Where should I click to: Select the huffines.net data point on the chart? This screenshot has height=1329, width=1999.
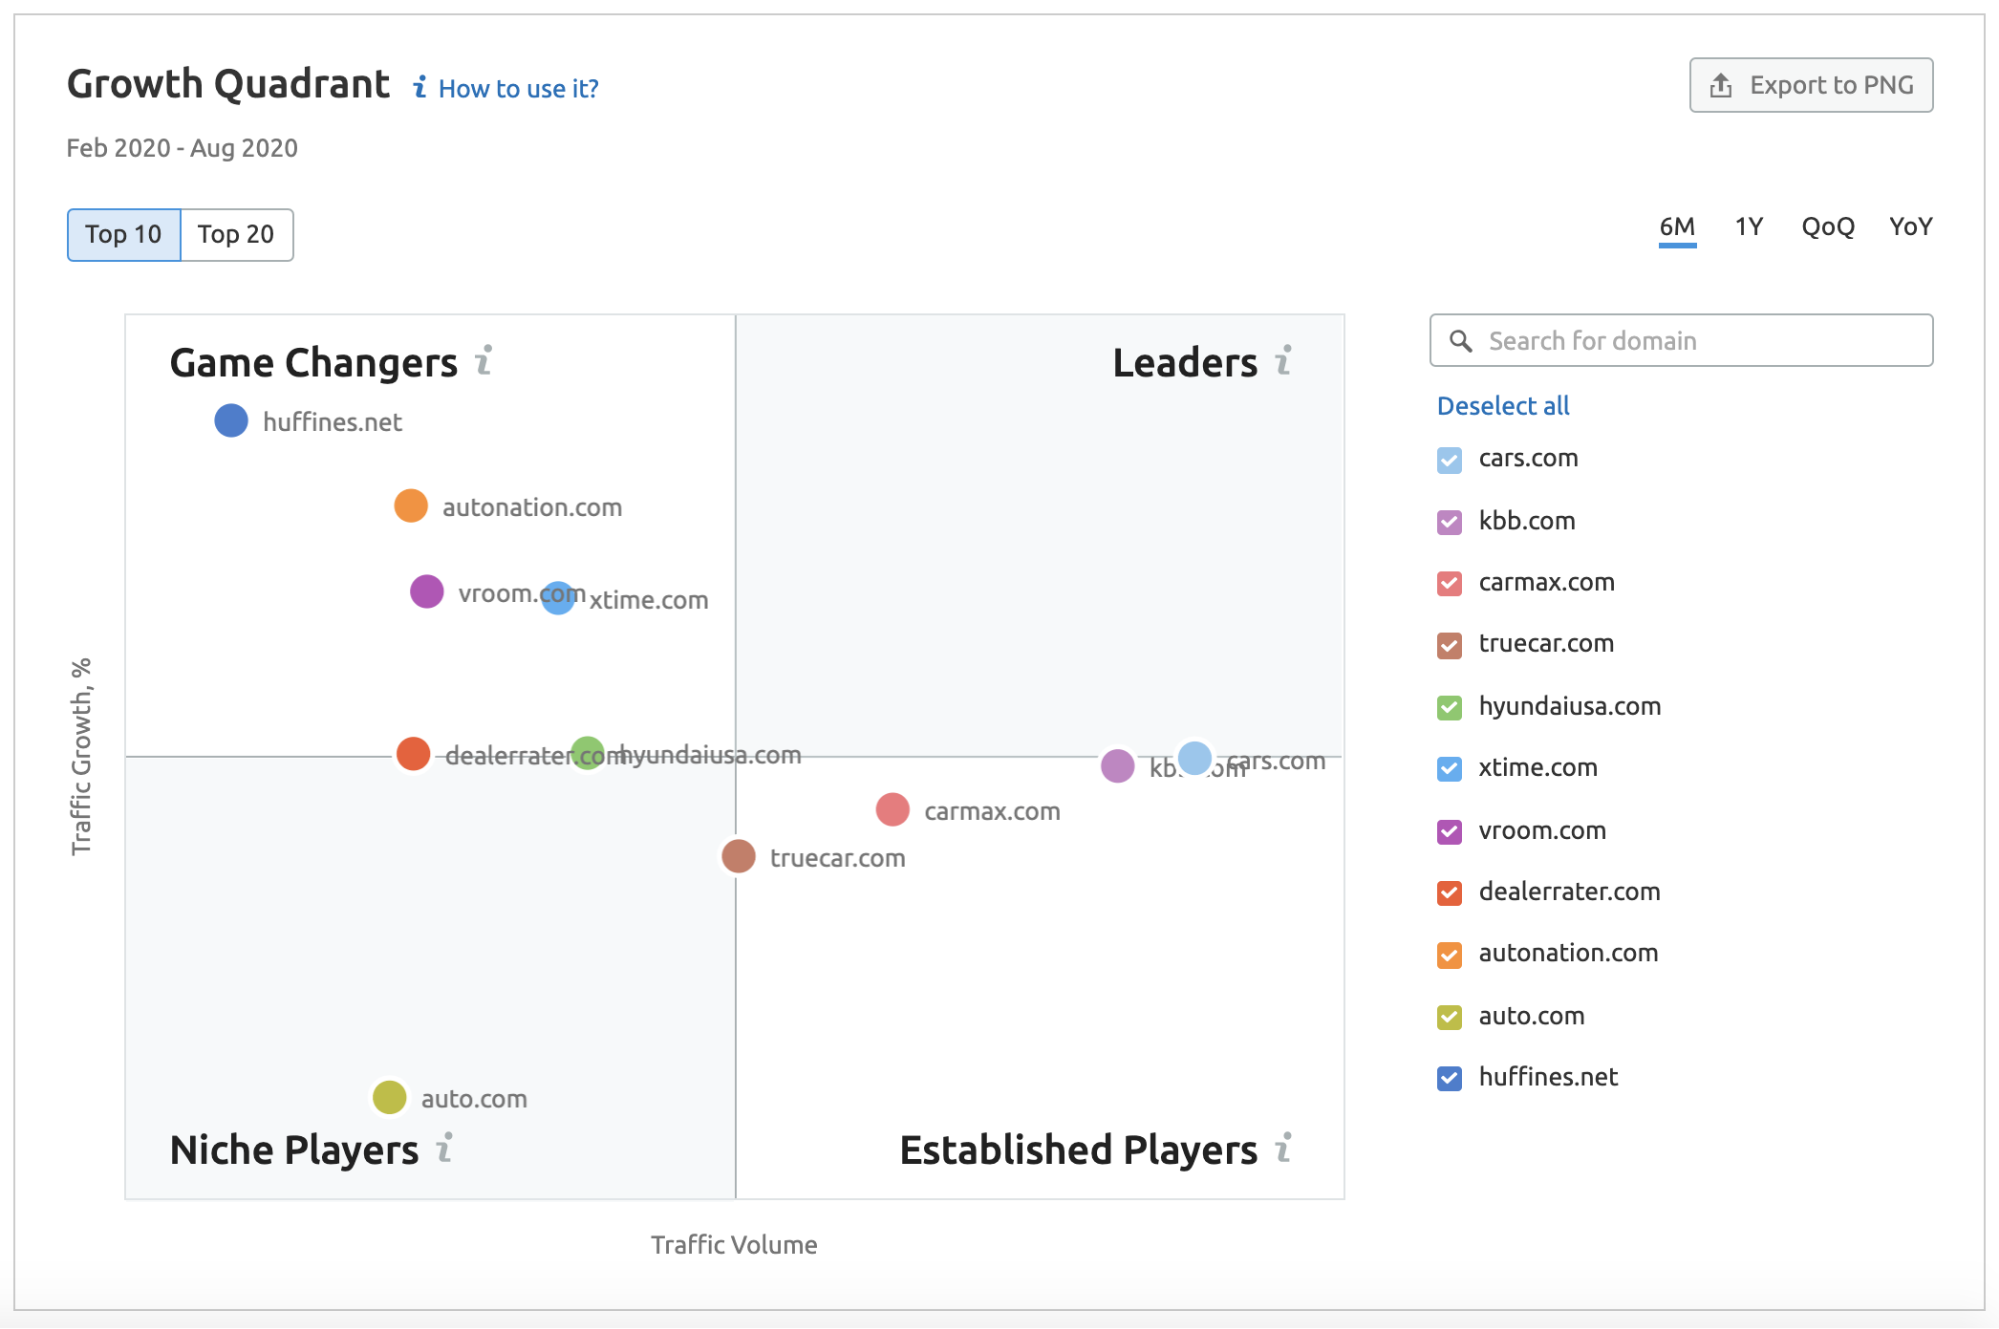(230, 420)
